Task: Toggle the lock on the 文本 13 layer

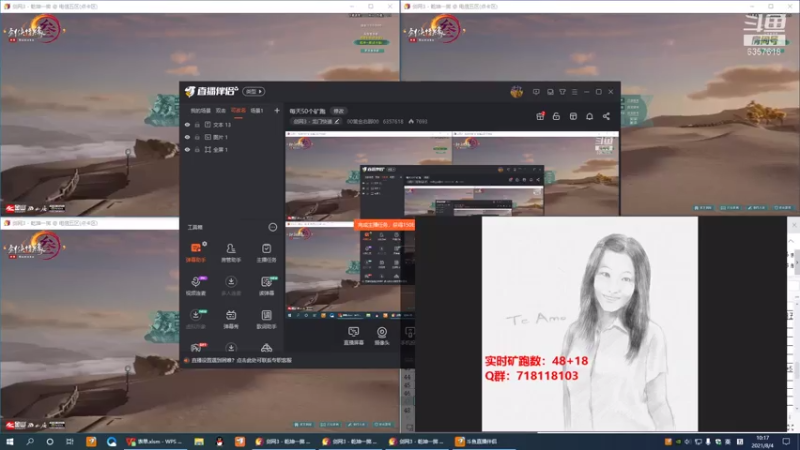Action: 197,124
